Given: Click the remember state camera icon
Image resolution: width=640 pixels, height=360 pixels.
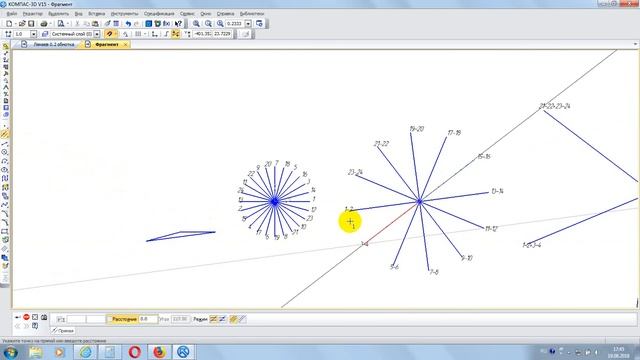Looking at the screenshot, I should [44, 317].
